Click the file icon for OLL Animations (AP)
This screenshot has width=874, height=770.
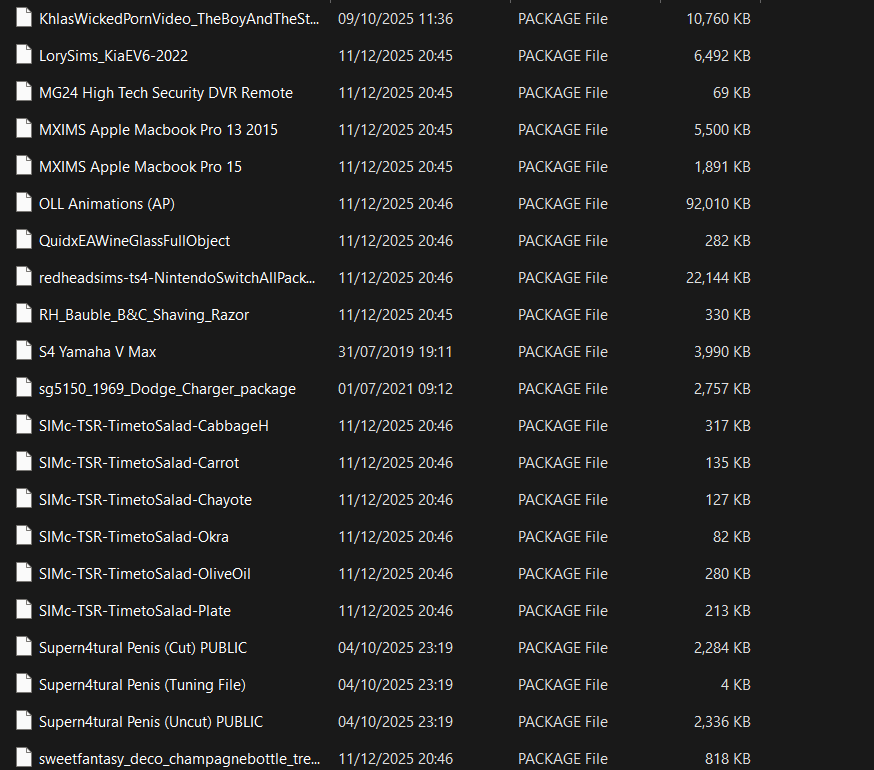[24, 203]
